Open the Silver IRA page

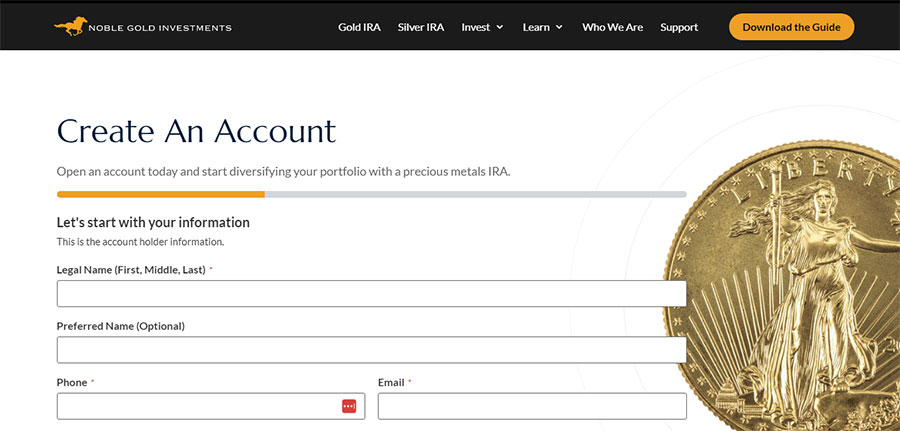421,27
